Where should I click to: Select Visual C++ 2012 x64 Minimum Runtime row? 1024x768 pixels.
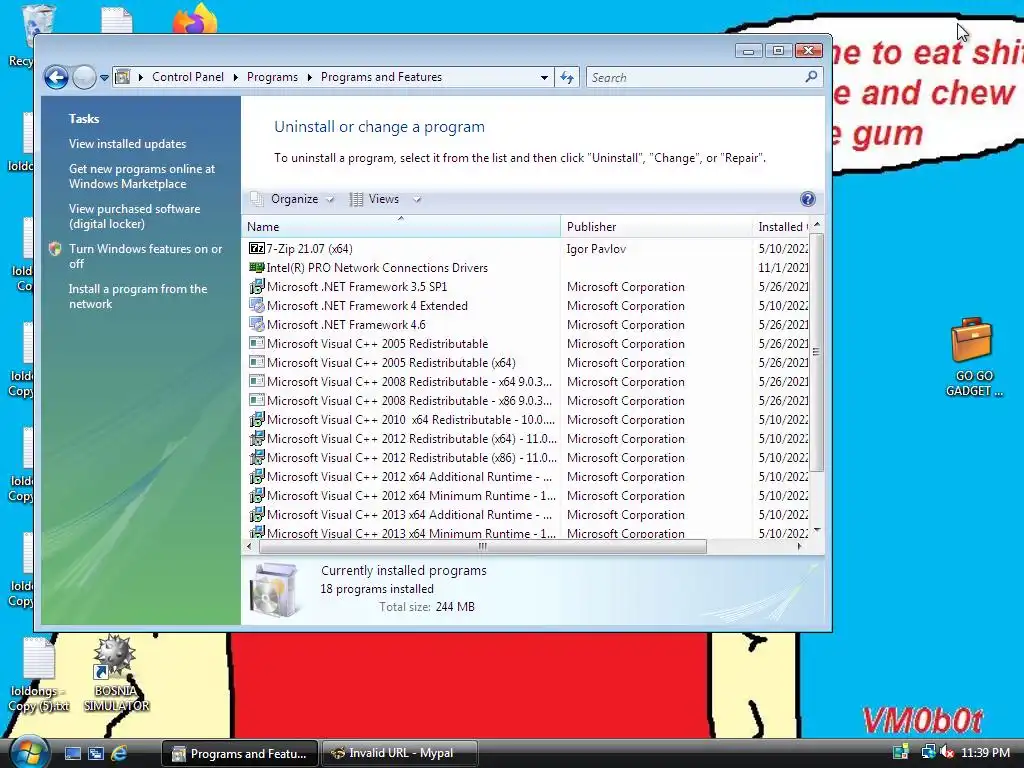(x=526, y=496)
